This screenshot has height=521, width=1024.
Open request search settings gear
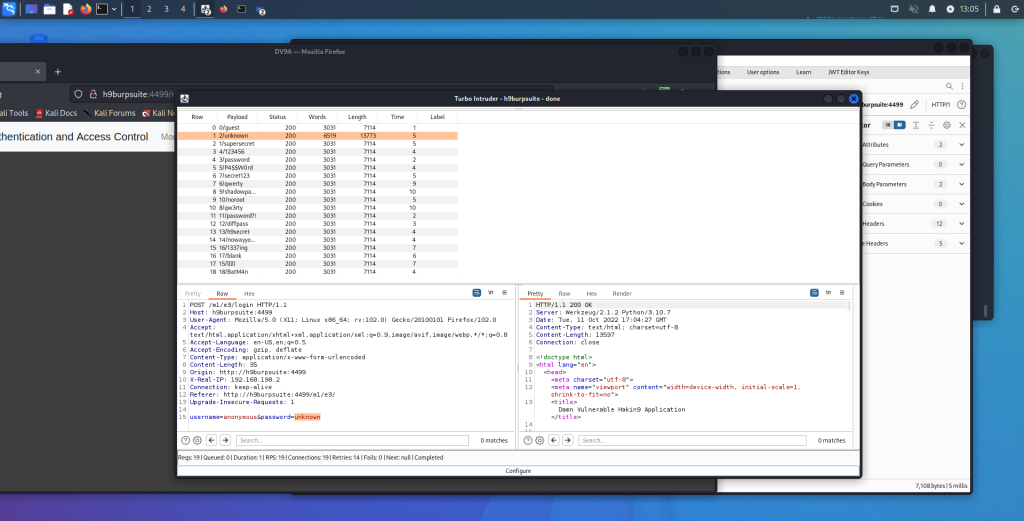pyautogui.click(x=197, y=441)
